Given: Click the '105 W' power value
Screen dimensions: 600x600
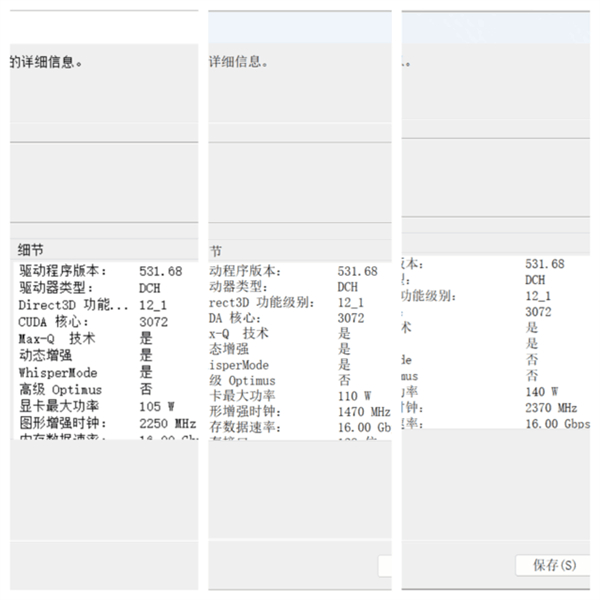Looking at the screenshot, I should click(157, 406).
